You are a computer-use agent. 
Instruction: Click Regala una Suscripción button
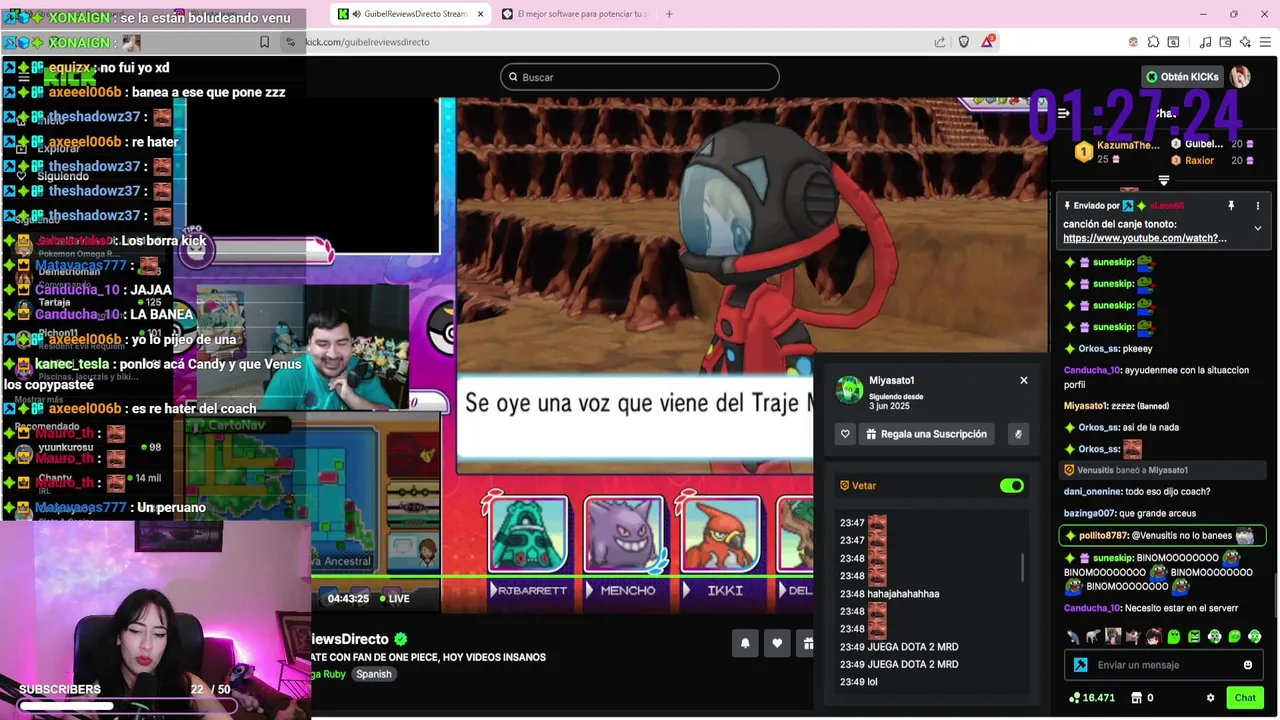927,434
